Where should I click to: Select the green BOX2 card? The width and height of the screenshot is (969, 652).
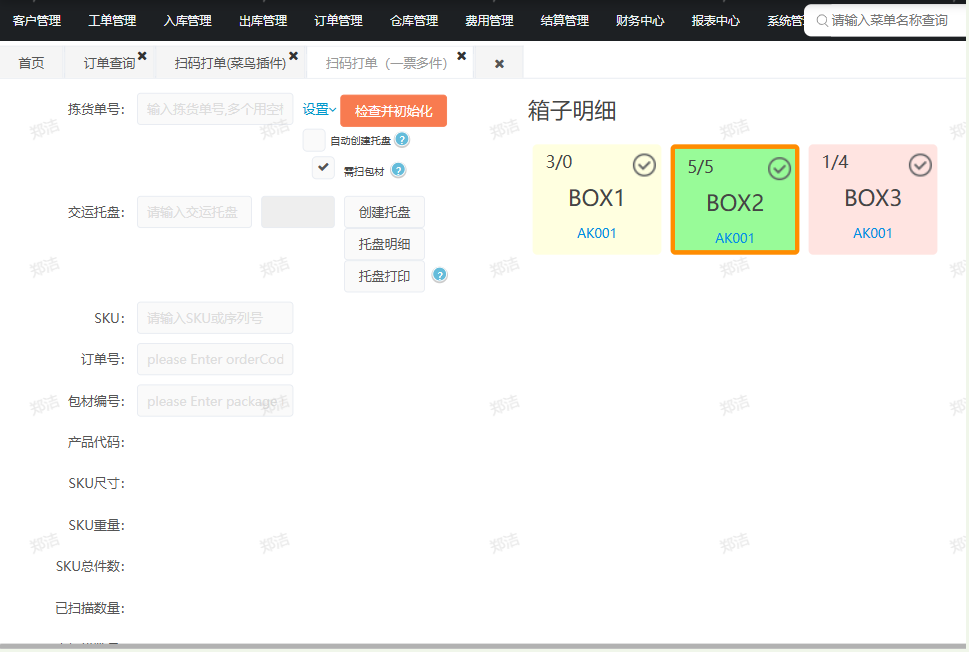735,200
